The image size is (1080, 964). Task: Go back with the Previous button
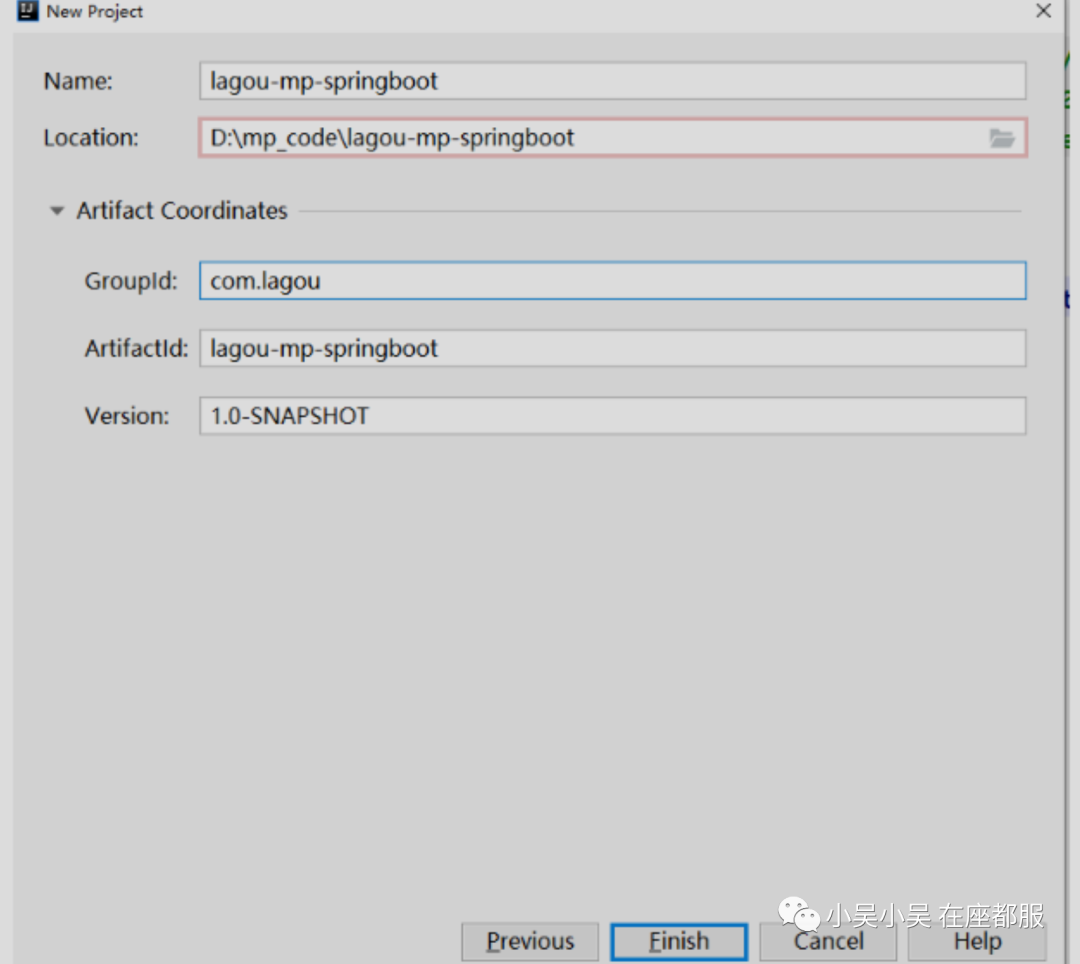click(530, 941)
